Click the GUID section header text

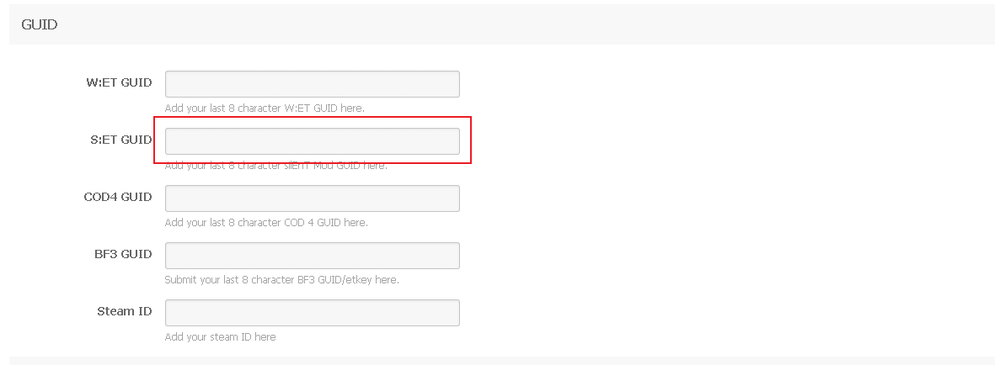40,25
